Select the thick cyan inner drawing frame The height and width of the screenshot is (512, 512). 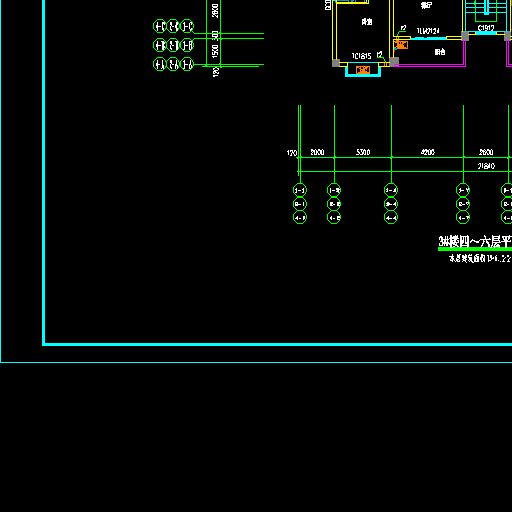coord(277,344)
